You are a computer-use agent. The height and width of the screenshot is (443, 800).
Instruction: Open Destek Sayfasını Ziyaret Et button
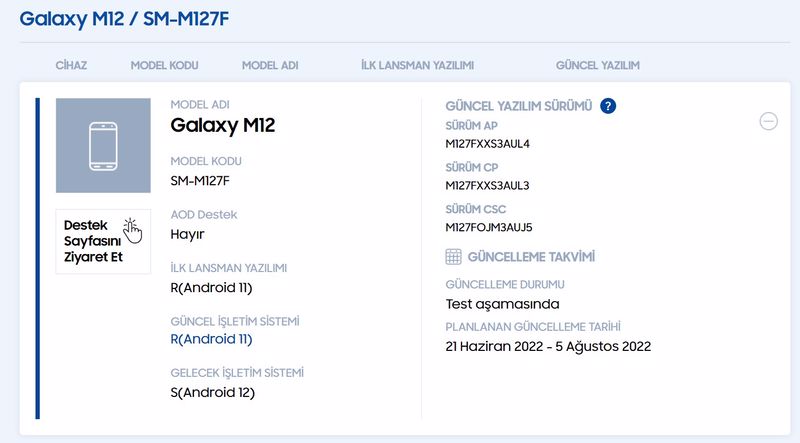103,241
